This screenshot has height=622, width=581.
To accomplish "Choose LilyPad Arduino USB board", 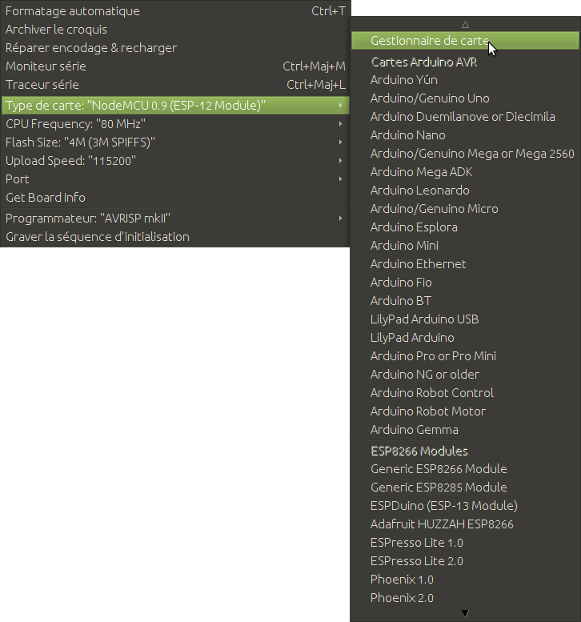I will tap(465, 319).
